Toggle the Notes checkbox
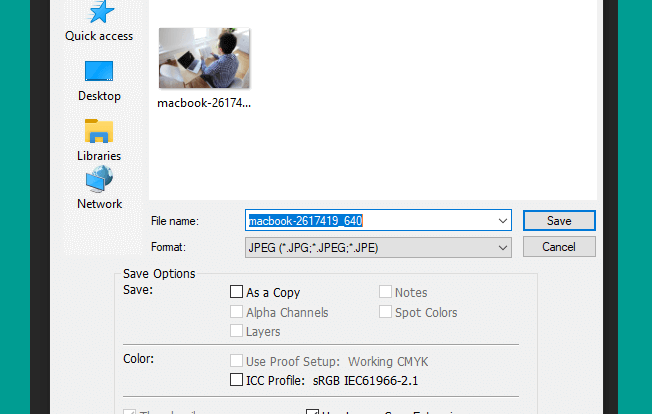 [x=385, y=292]
